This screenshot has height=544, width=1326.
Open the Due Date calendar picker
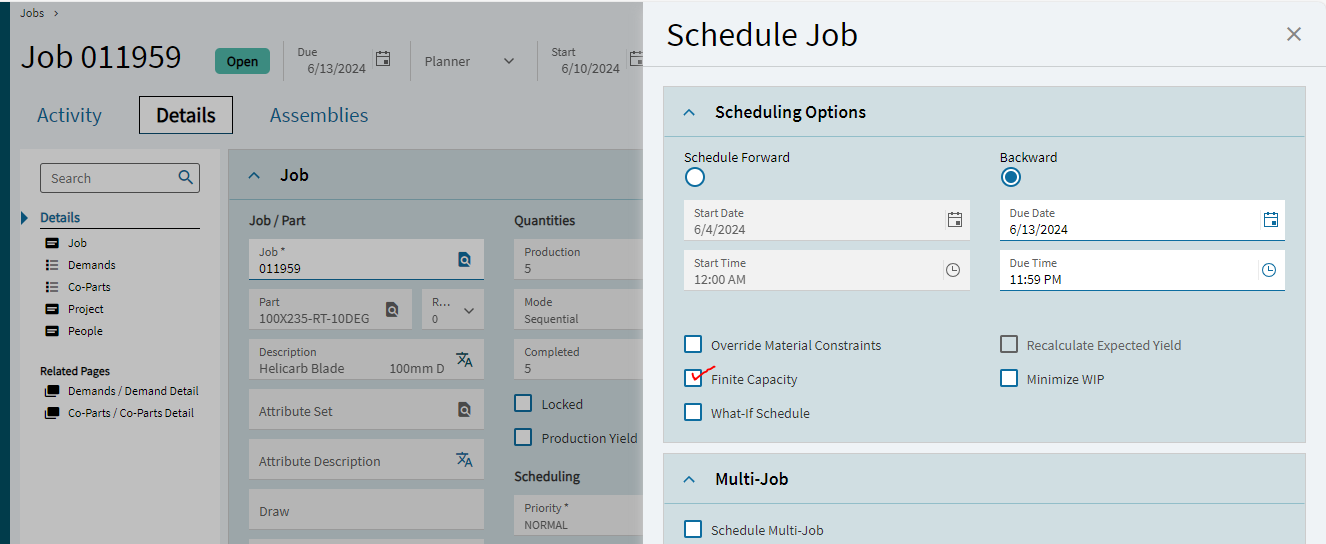[x=1270, y=220]
